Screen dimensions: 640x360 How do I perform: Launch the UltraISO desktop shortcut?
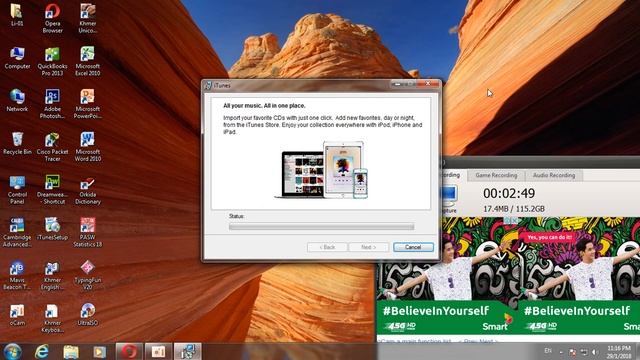click(87, 315)
